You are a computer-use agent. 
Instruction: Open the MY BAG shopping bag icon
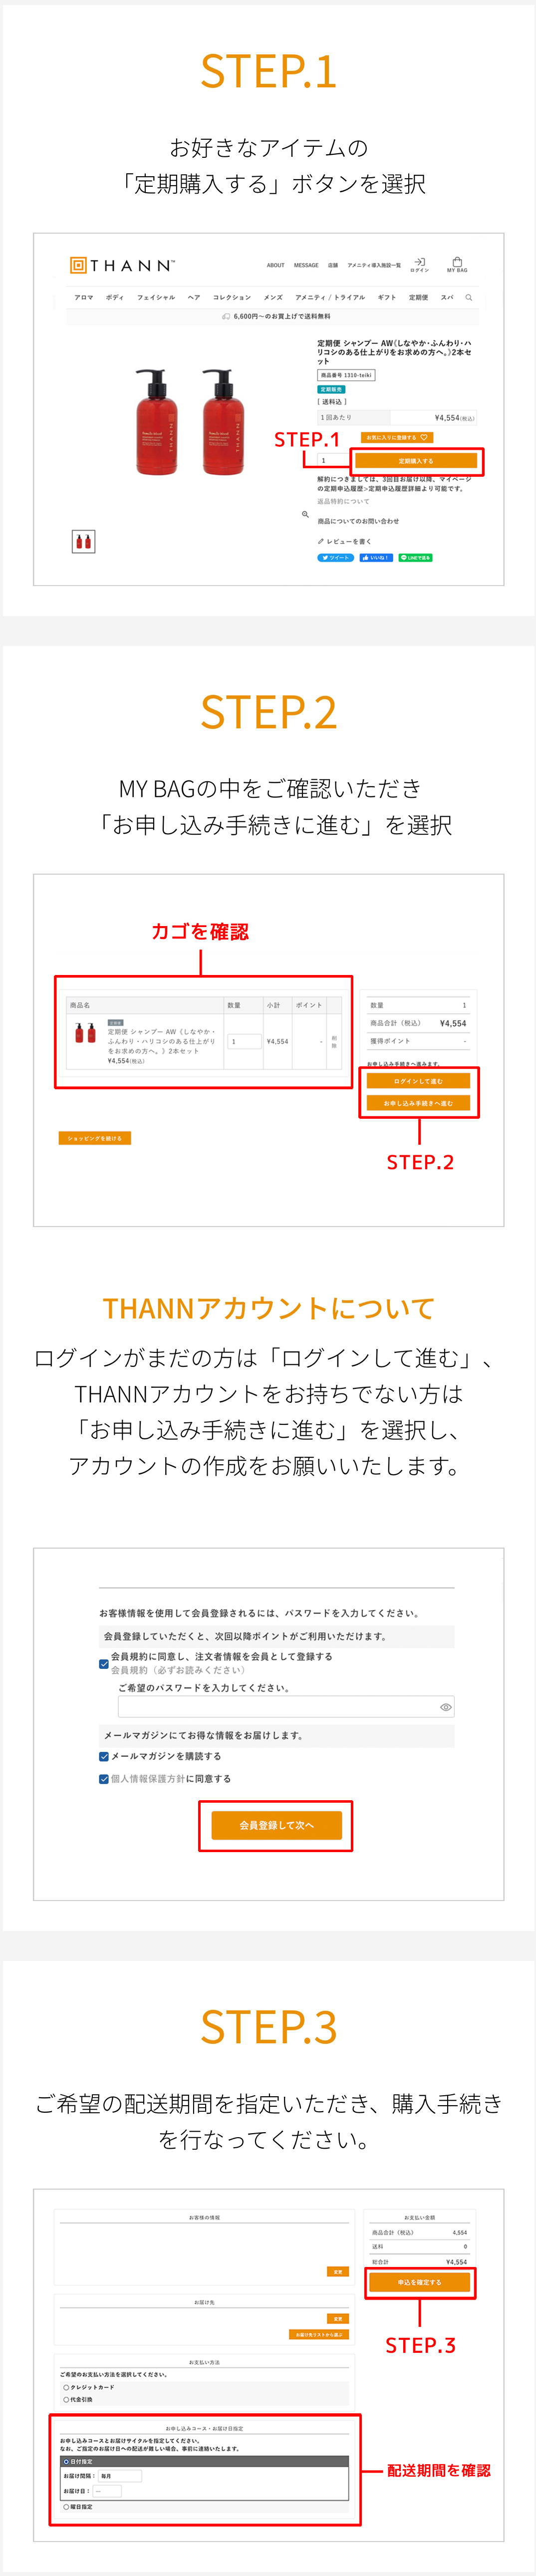[x=457, y=264]
